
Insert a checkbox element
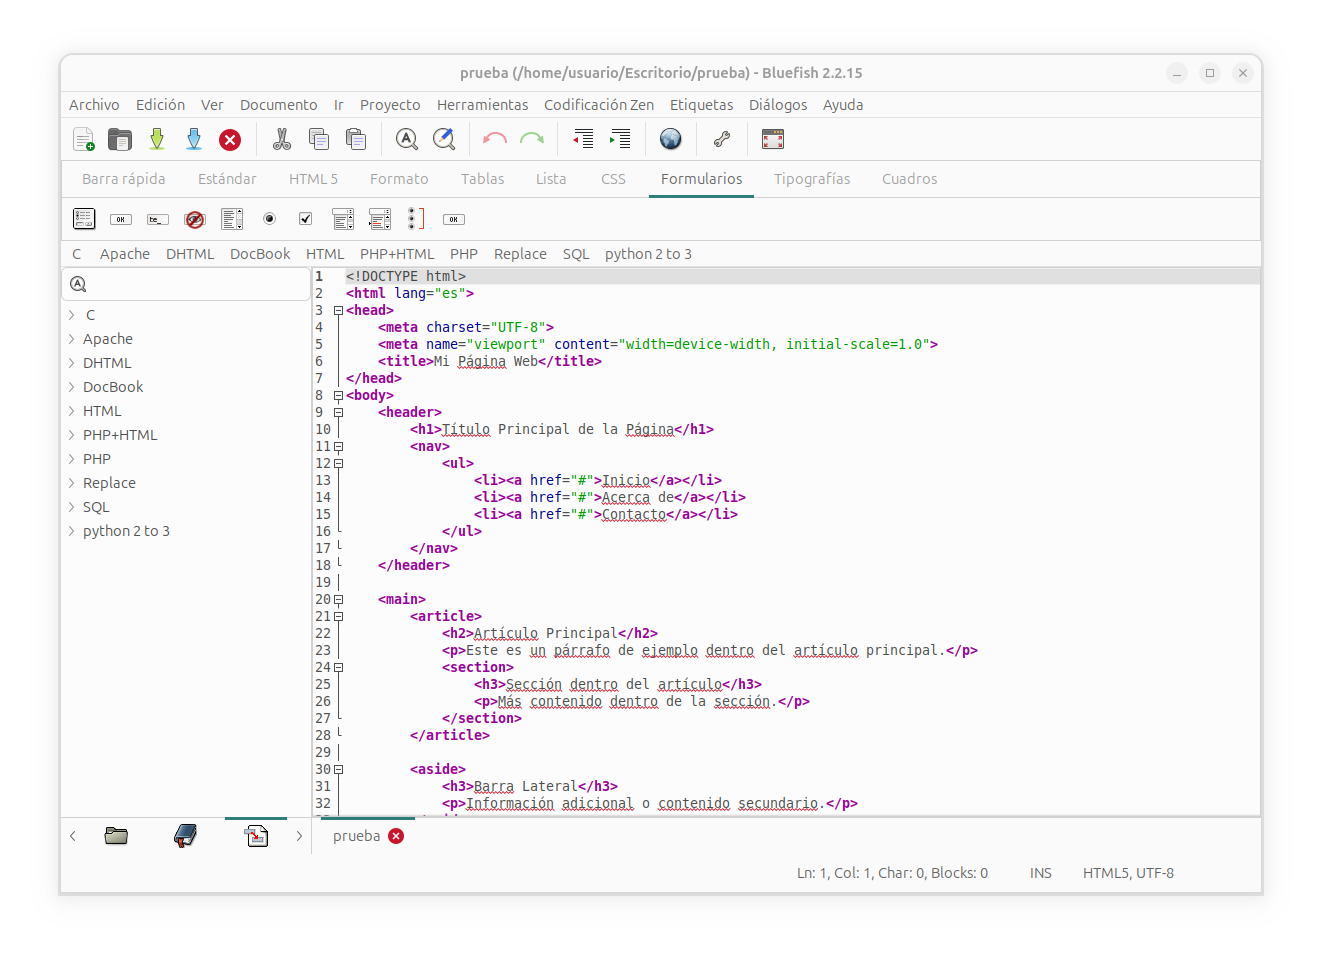[306, 218]
